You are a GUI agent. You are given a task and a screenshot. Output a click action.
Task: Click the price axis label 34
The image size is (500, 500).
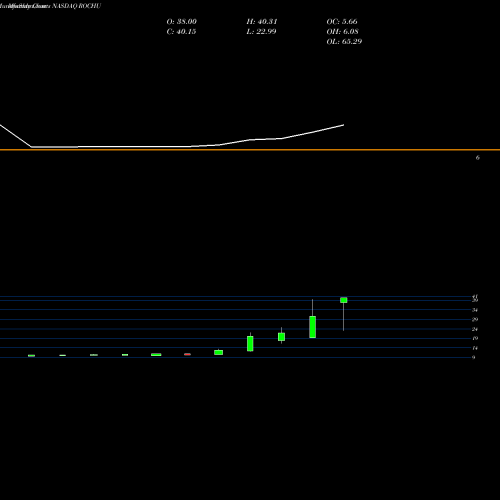[x=475, y=310]
